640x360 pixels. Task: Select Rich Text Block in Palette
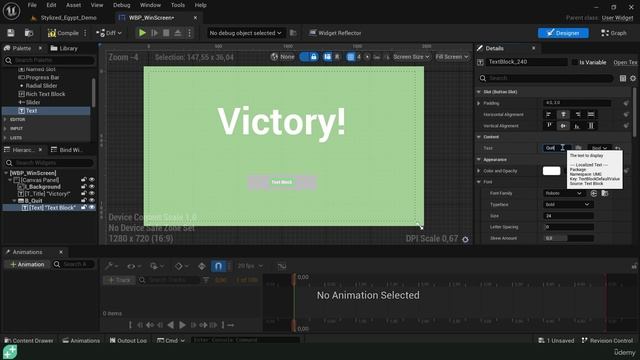(x=45, y=94)
